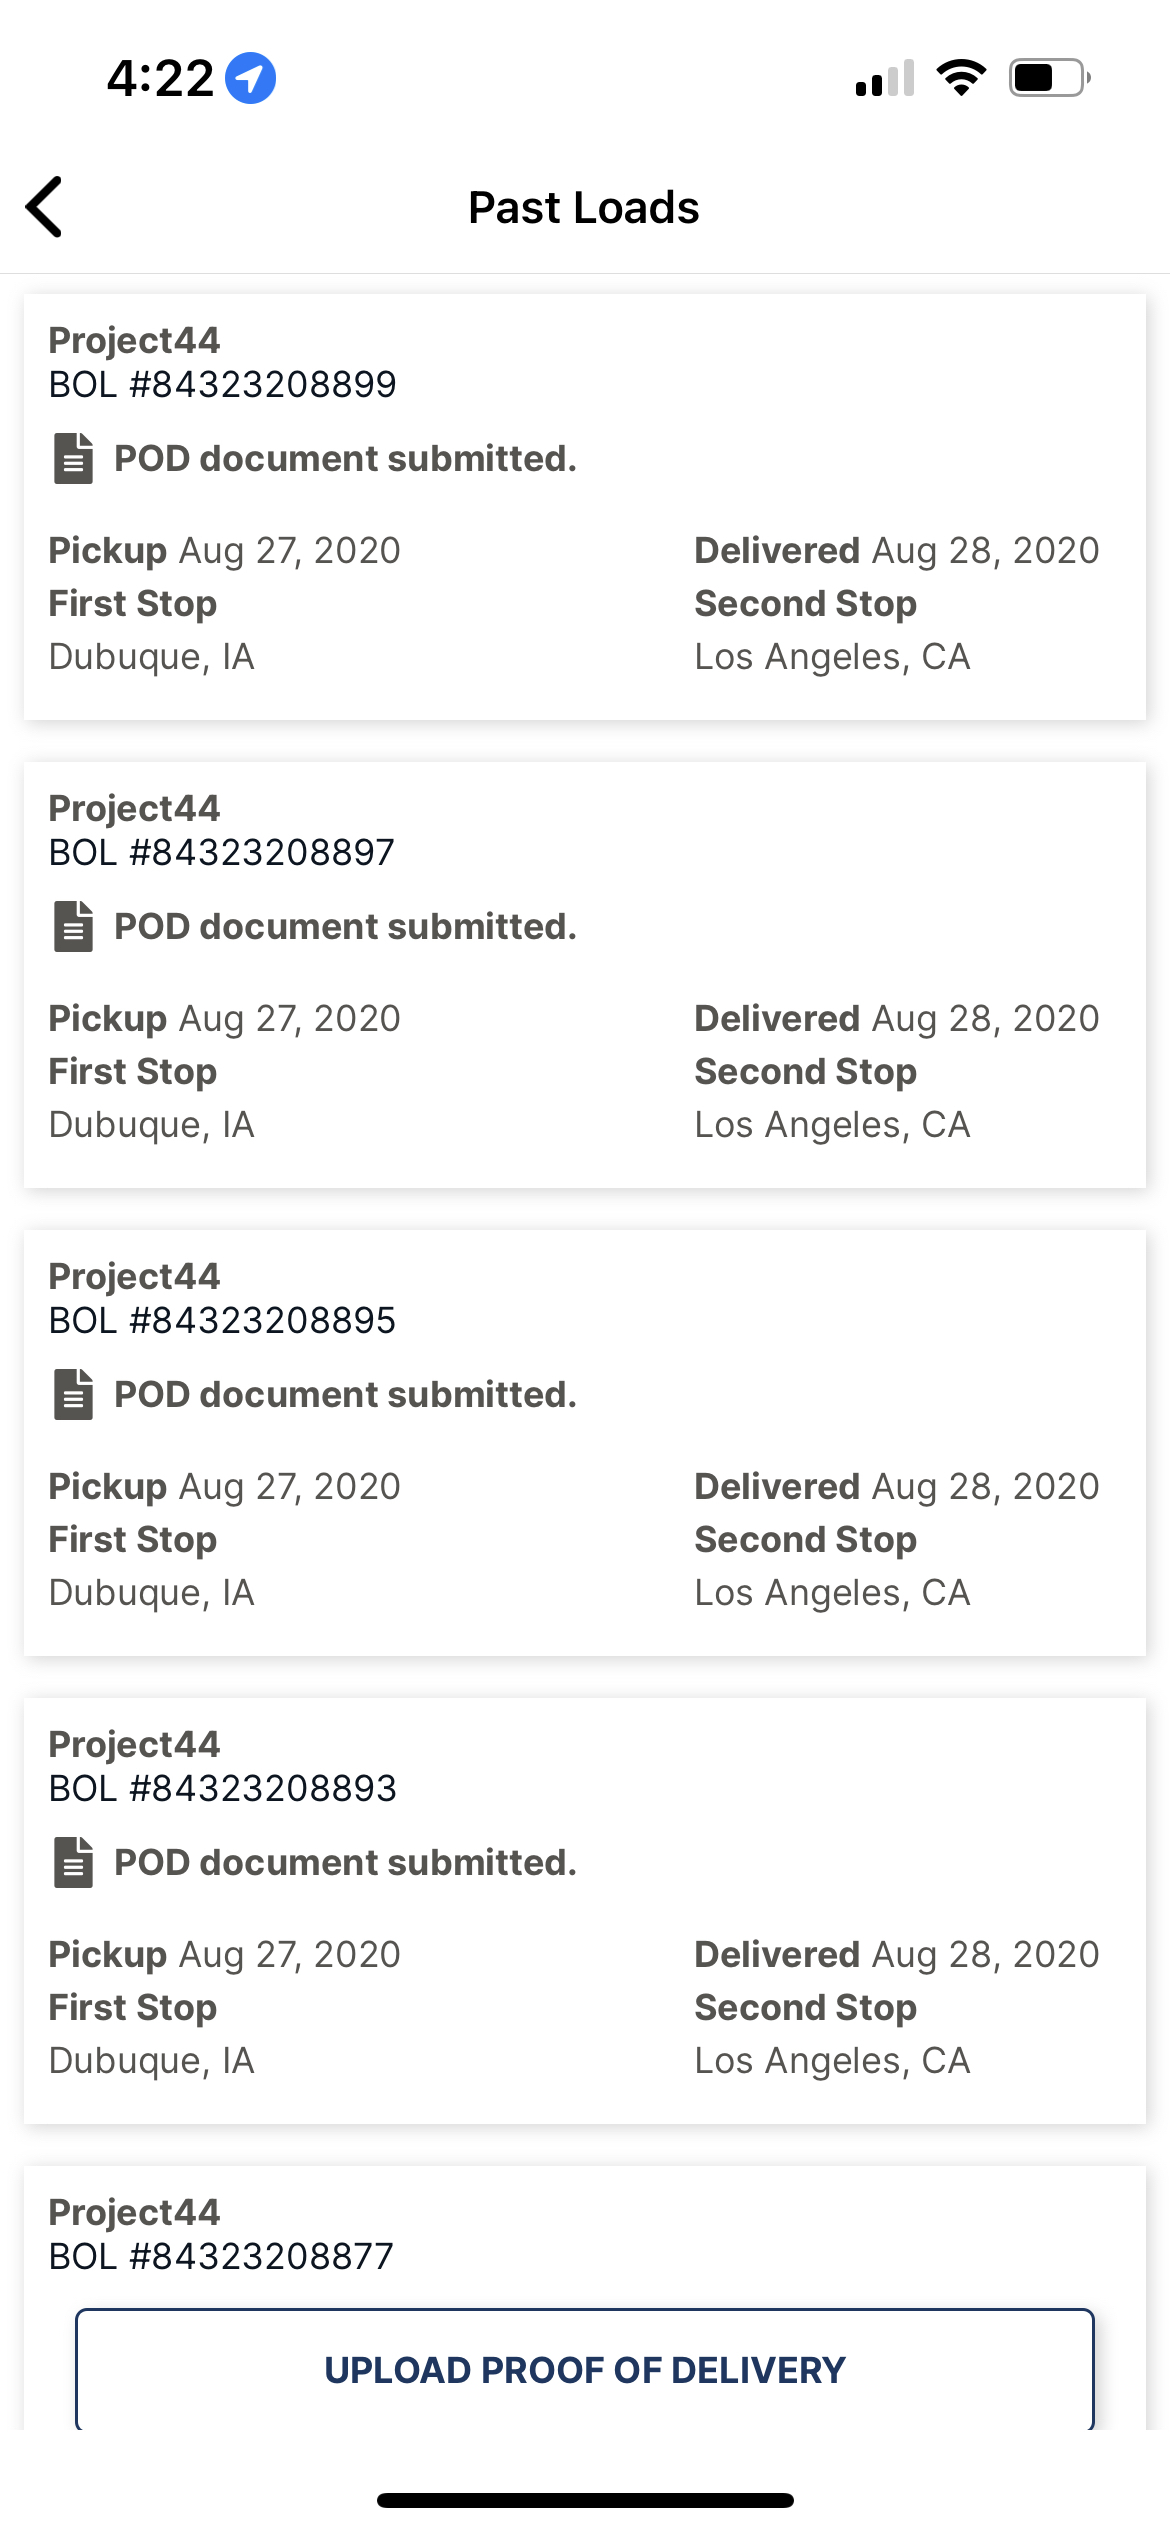This screenshot has height=2532, width=1170.
Task: Click Upload Proof of Delivery button
Action: (585, 2369)
